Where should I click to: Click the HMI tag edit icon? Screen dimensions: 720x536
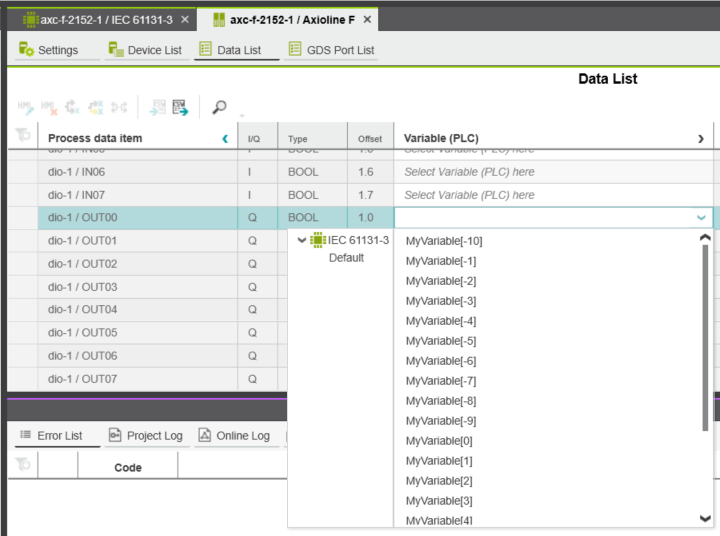click(25, 107)
